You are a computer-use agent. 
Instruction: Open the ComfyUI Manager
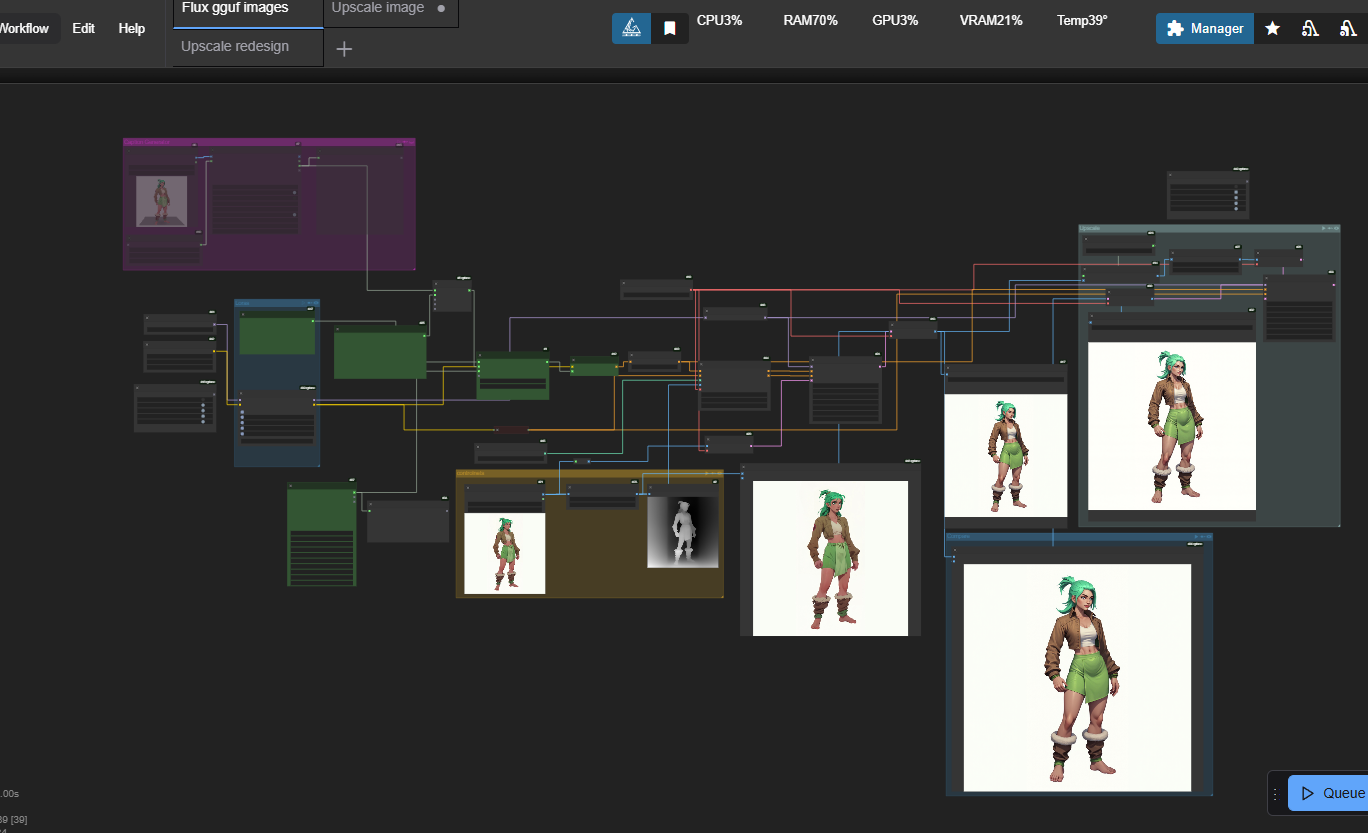tap(1205, 29)
